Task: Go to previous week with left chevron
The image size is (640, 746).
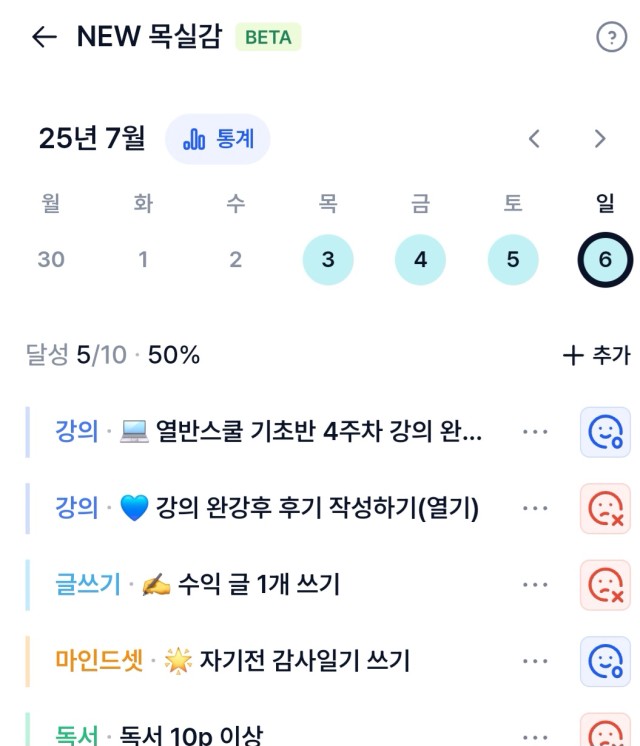Action: 534,139
